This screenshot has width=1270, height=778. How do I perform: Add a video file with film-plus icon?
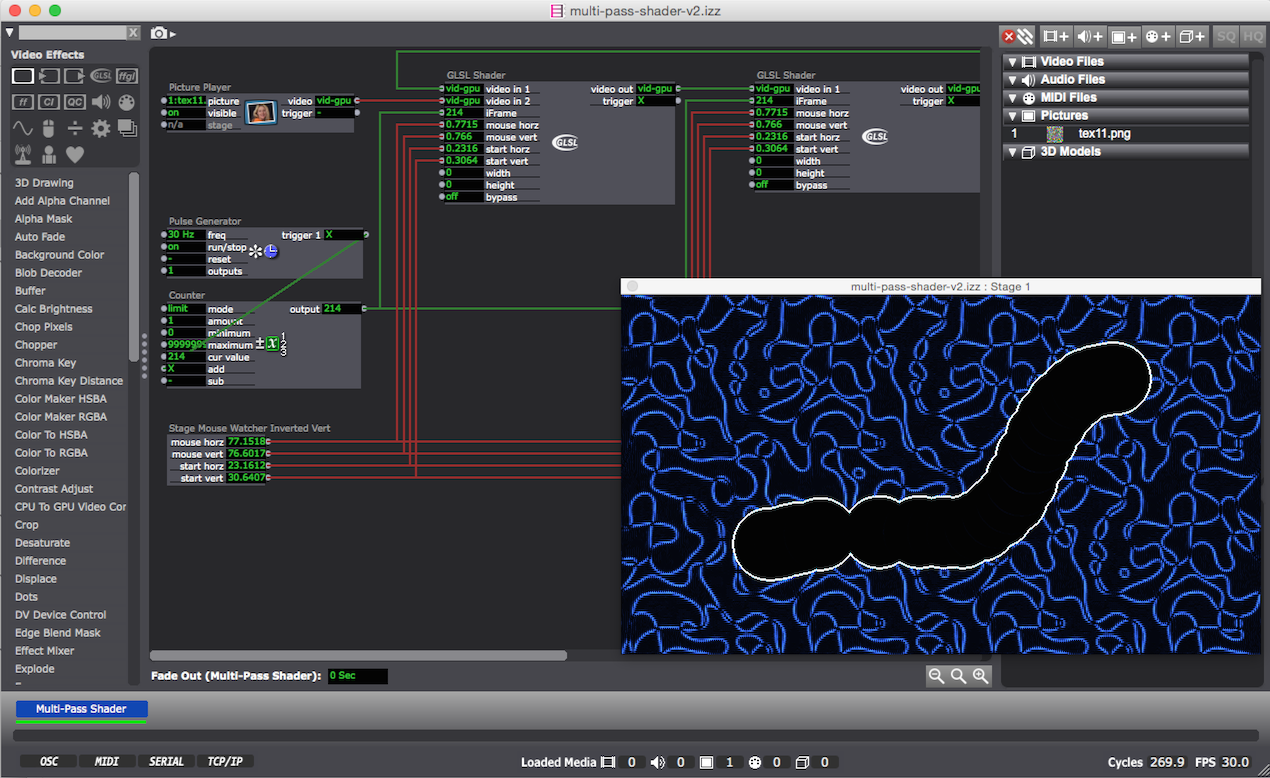coord(1056,36)
